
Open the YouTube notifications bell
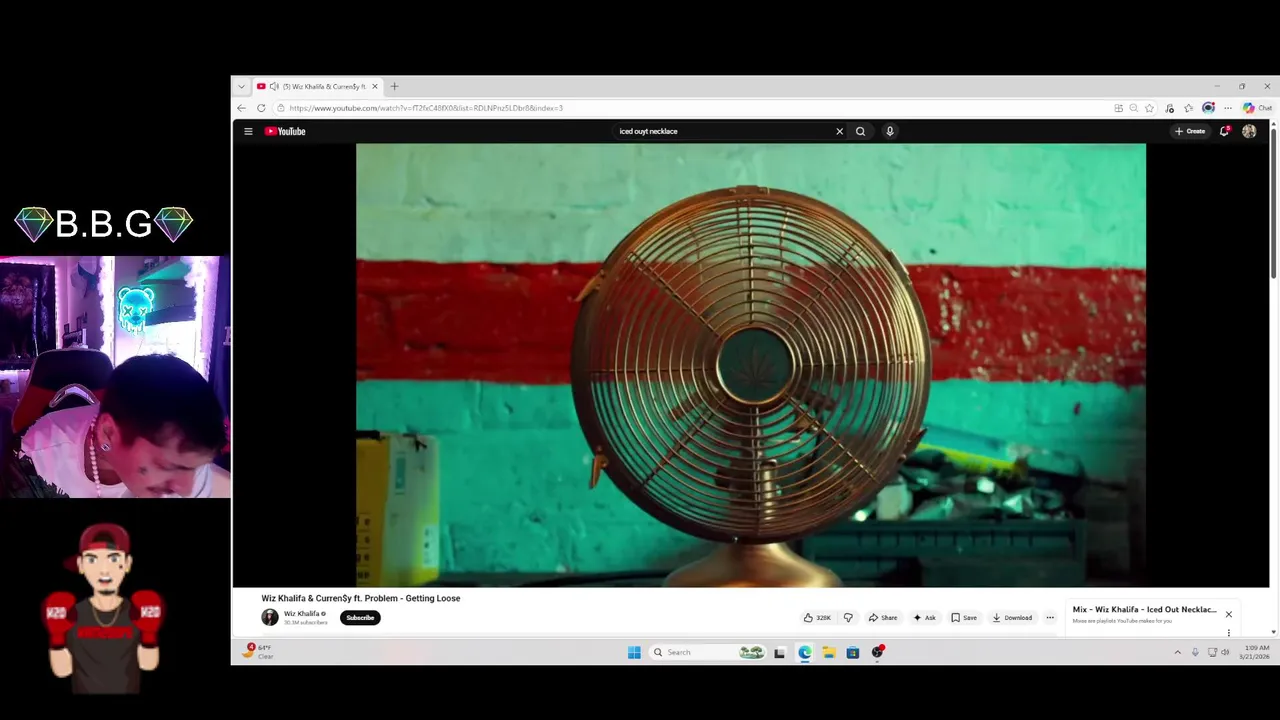(1224, 131)
